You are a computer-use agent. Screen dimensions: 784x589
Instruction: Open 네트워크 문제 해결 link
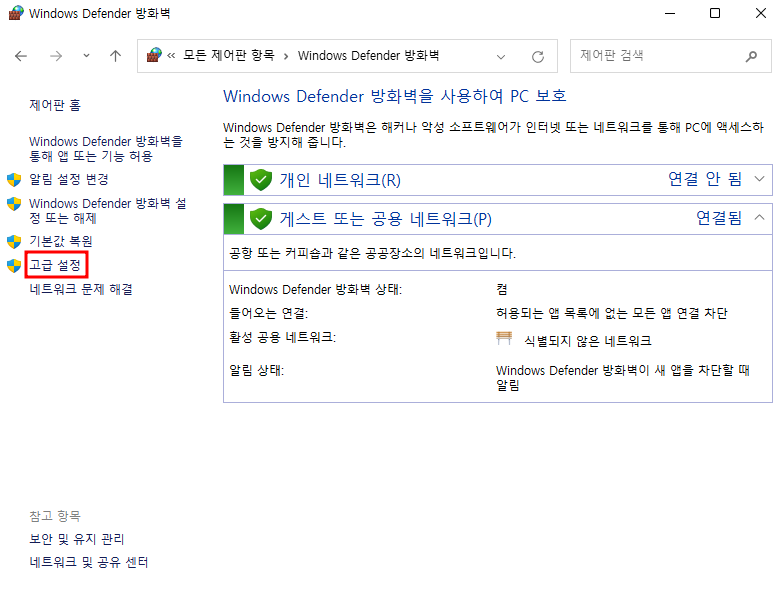pos(81,289)
